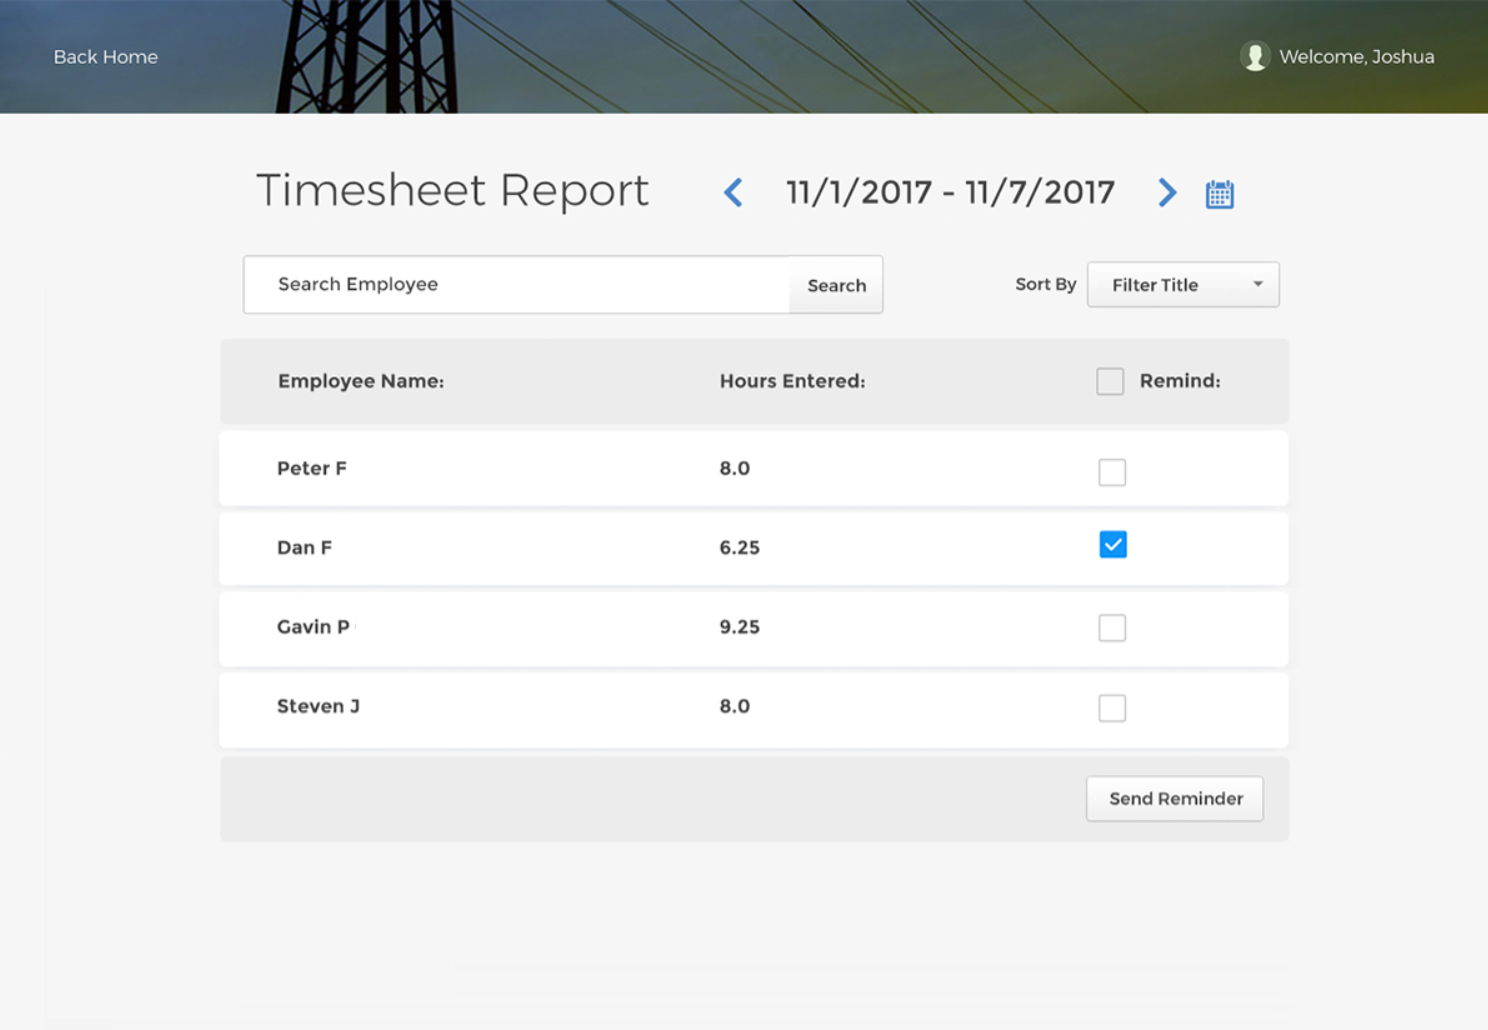Screen dimensions: 1488x1030
Task: Select the Steven J employee name
Action: (x=318, y=706)
